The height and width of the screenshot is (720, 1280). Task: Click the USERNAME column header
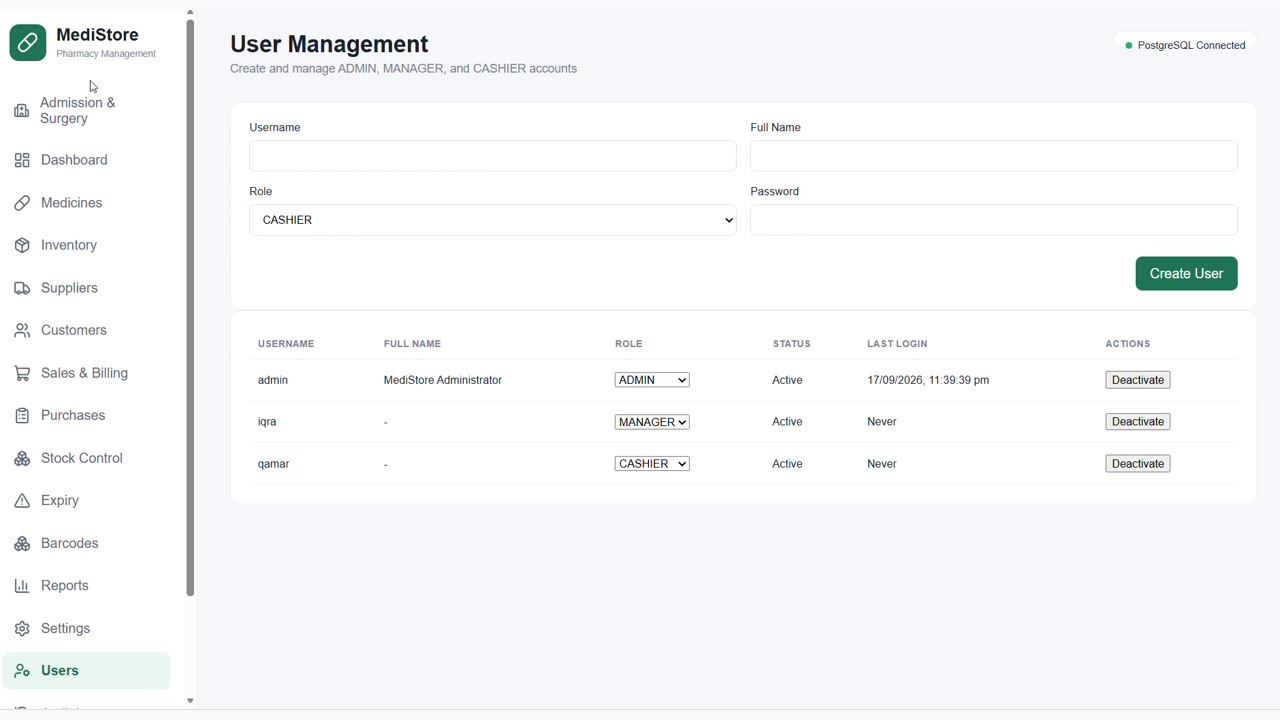[286, 344]
